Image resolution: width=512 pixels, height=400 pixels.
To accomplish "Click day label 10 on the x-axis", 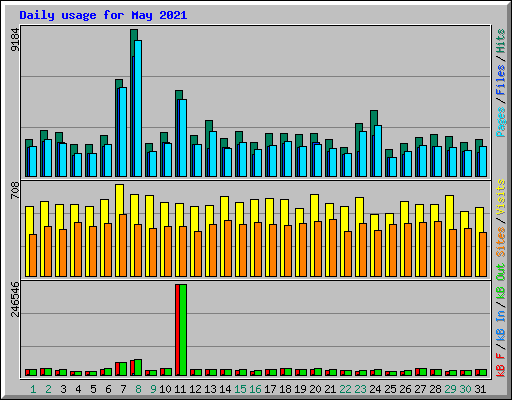I will [165, 389].
